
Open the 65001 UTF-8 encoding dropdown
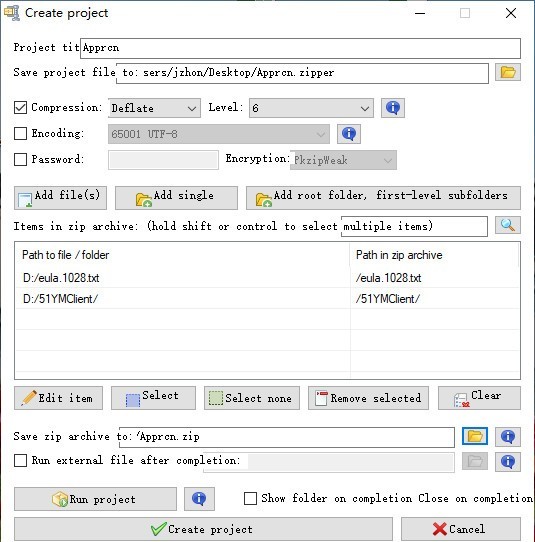[219, 134]
